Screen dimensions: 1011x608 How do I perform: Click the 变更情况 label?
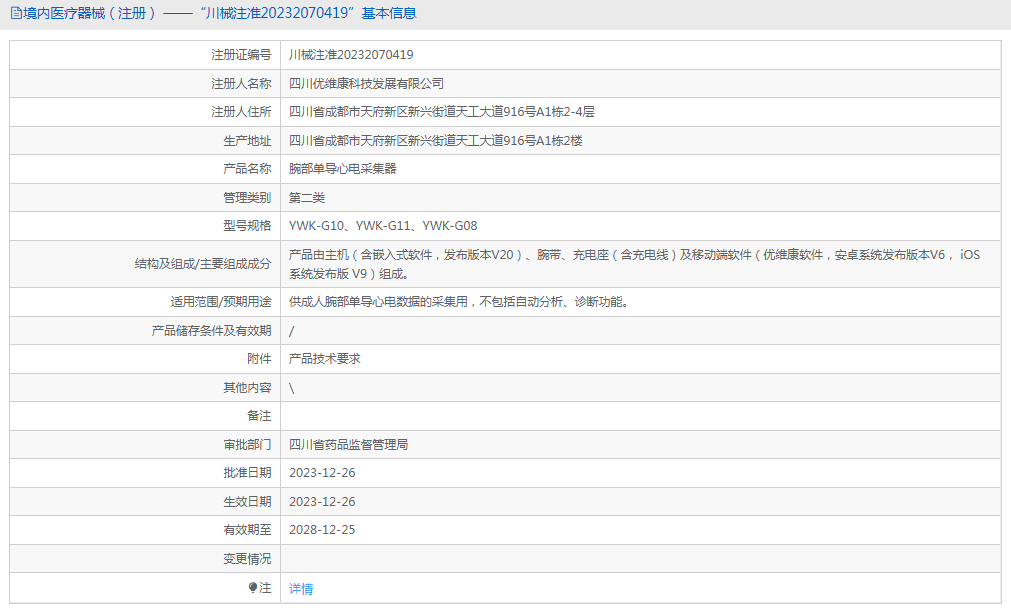pos(247,559)
